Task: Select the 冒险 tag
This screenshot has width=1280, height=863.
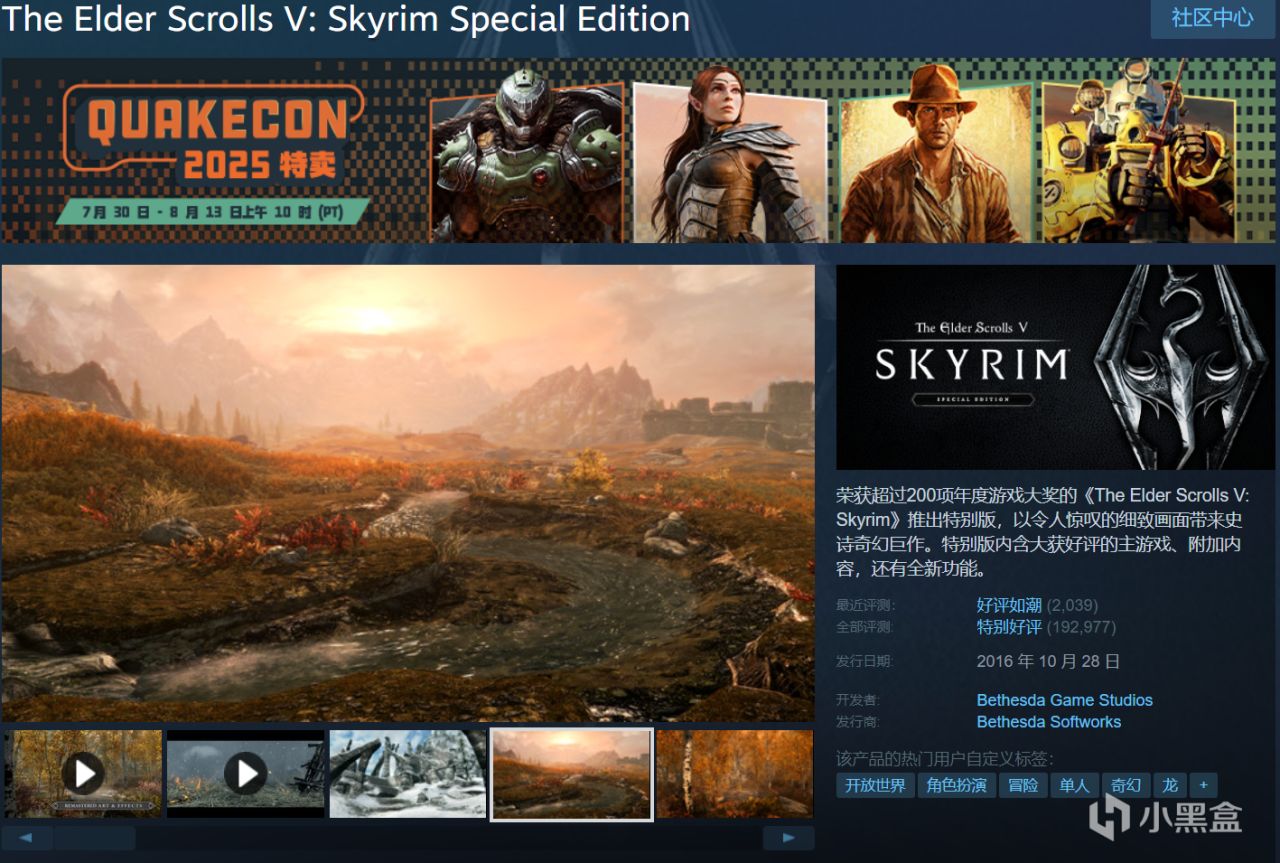Action: coord(1023,785)
